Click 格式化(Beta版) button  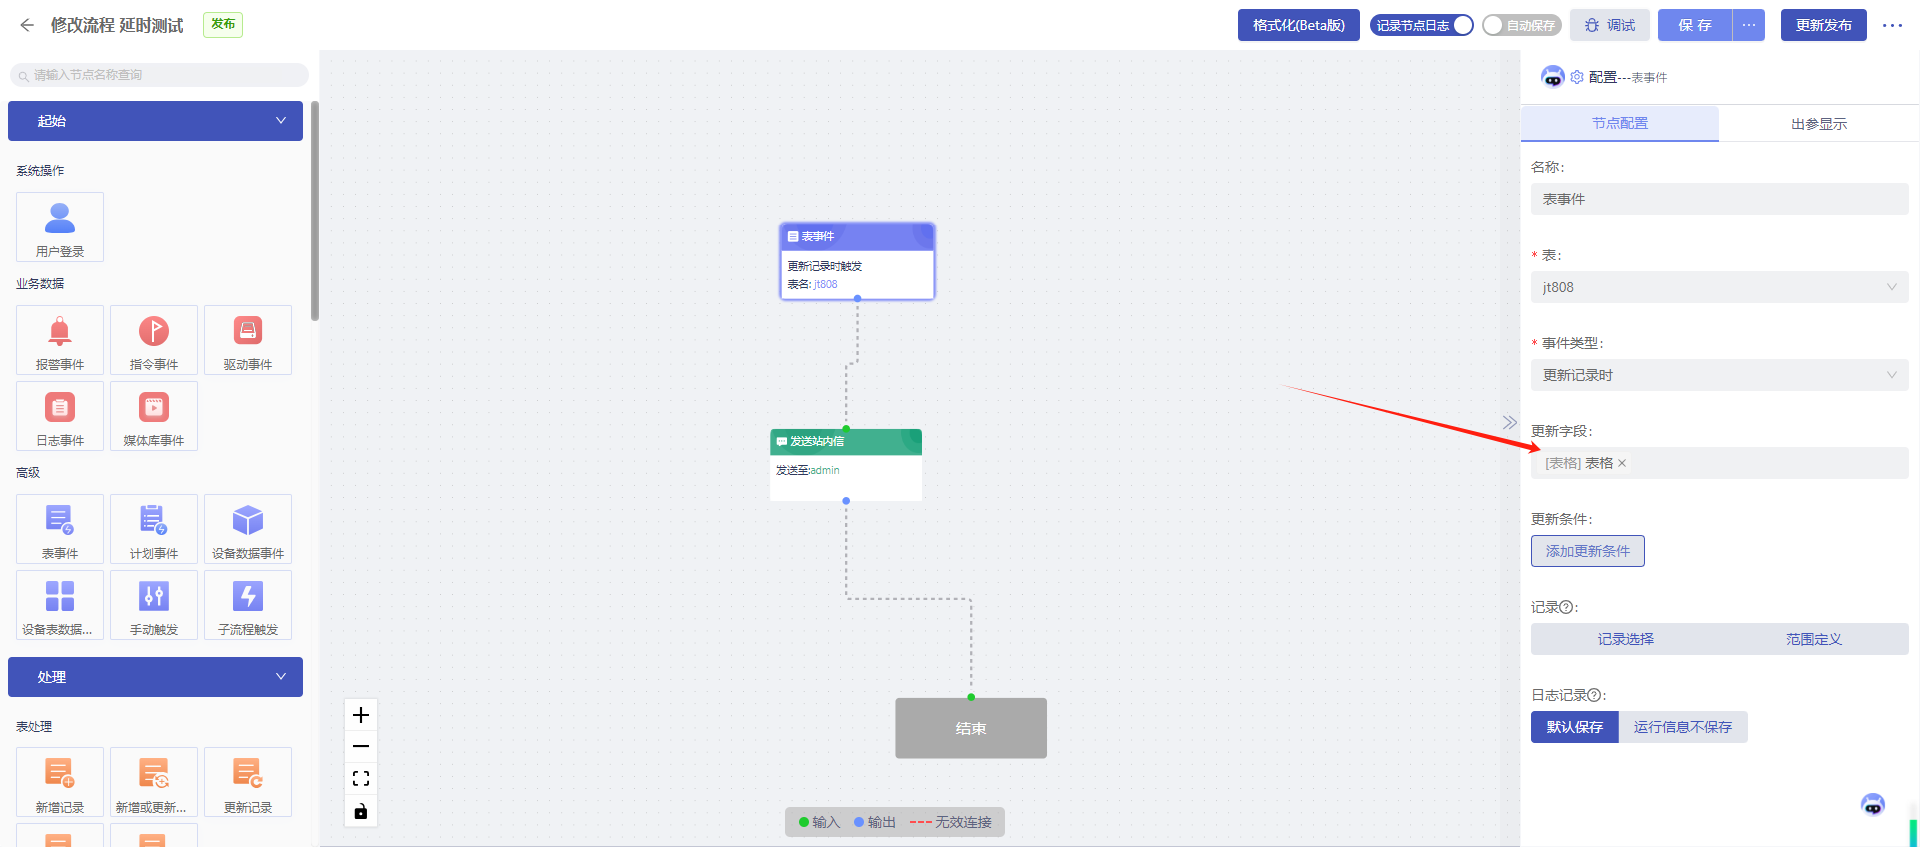tap(1299, 25)
